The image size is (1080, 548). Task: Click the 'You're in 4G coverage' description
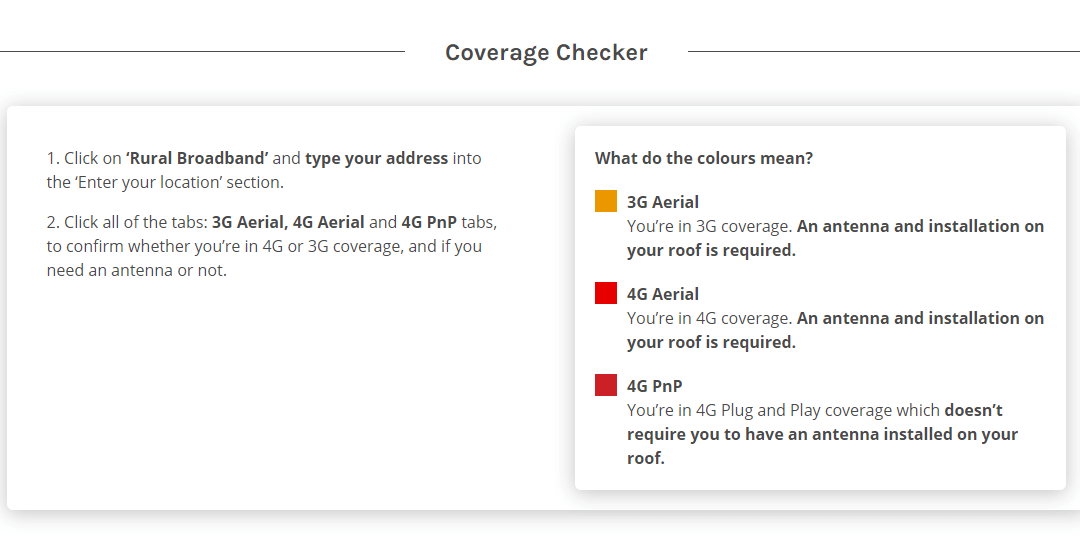[709, 319]
